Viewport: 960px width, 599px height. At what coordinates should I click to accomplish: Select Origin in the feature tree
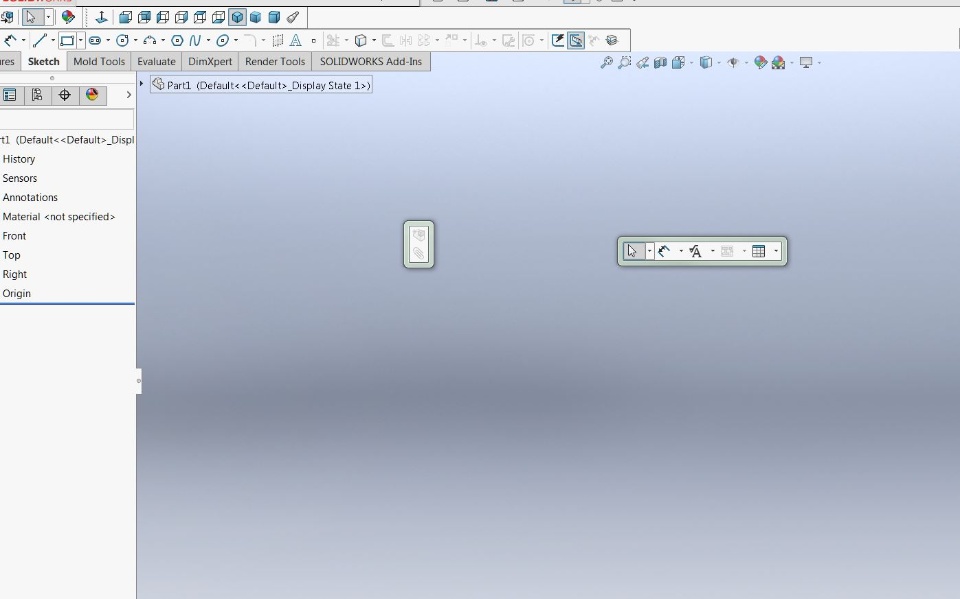pos(17,293)
